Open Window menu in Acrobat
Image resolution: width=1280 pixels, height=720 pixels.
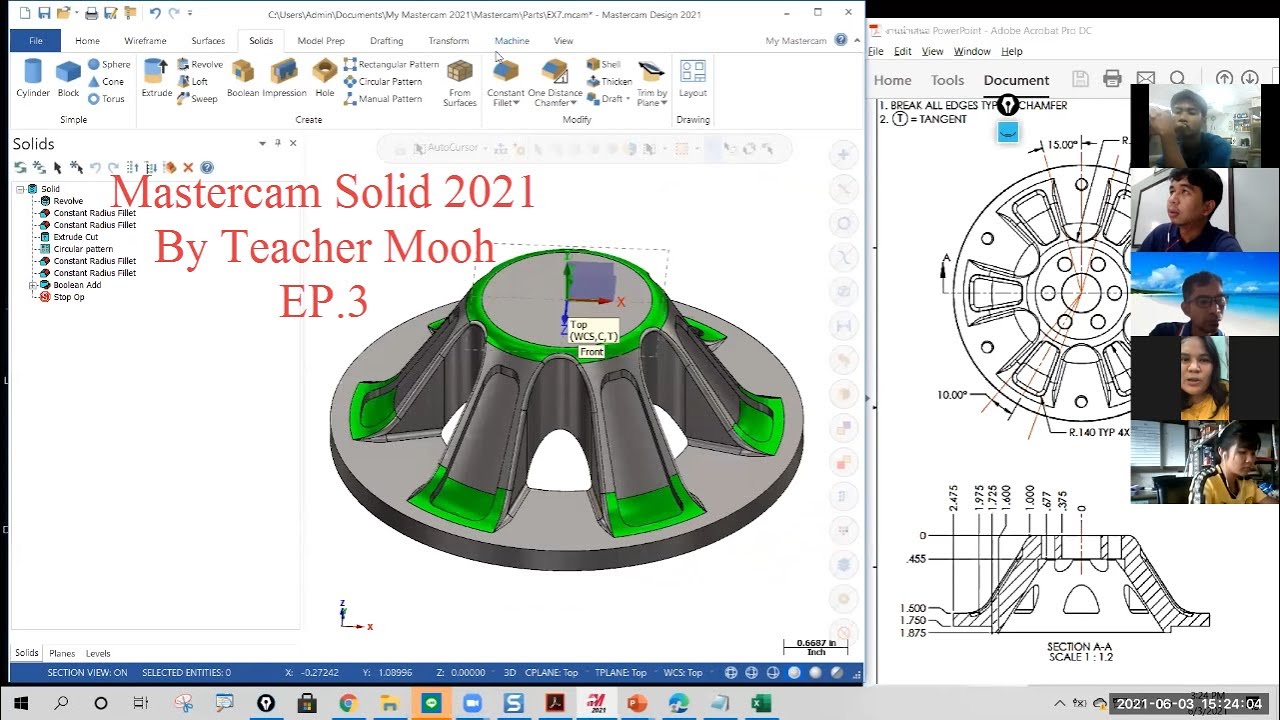[971, 51]
